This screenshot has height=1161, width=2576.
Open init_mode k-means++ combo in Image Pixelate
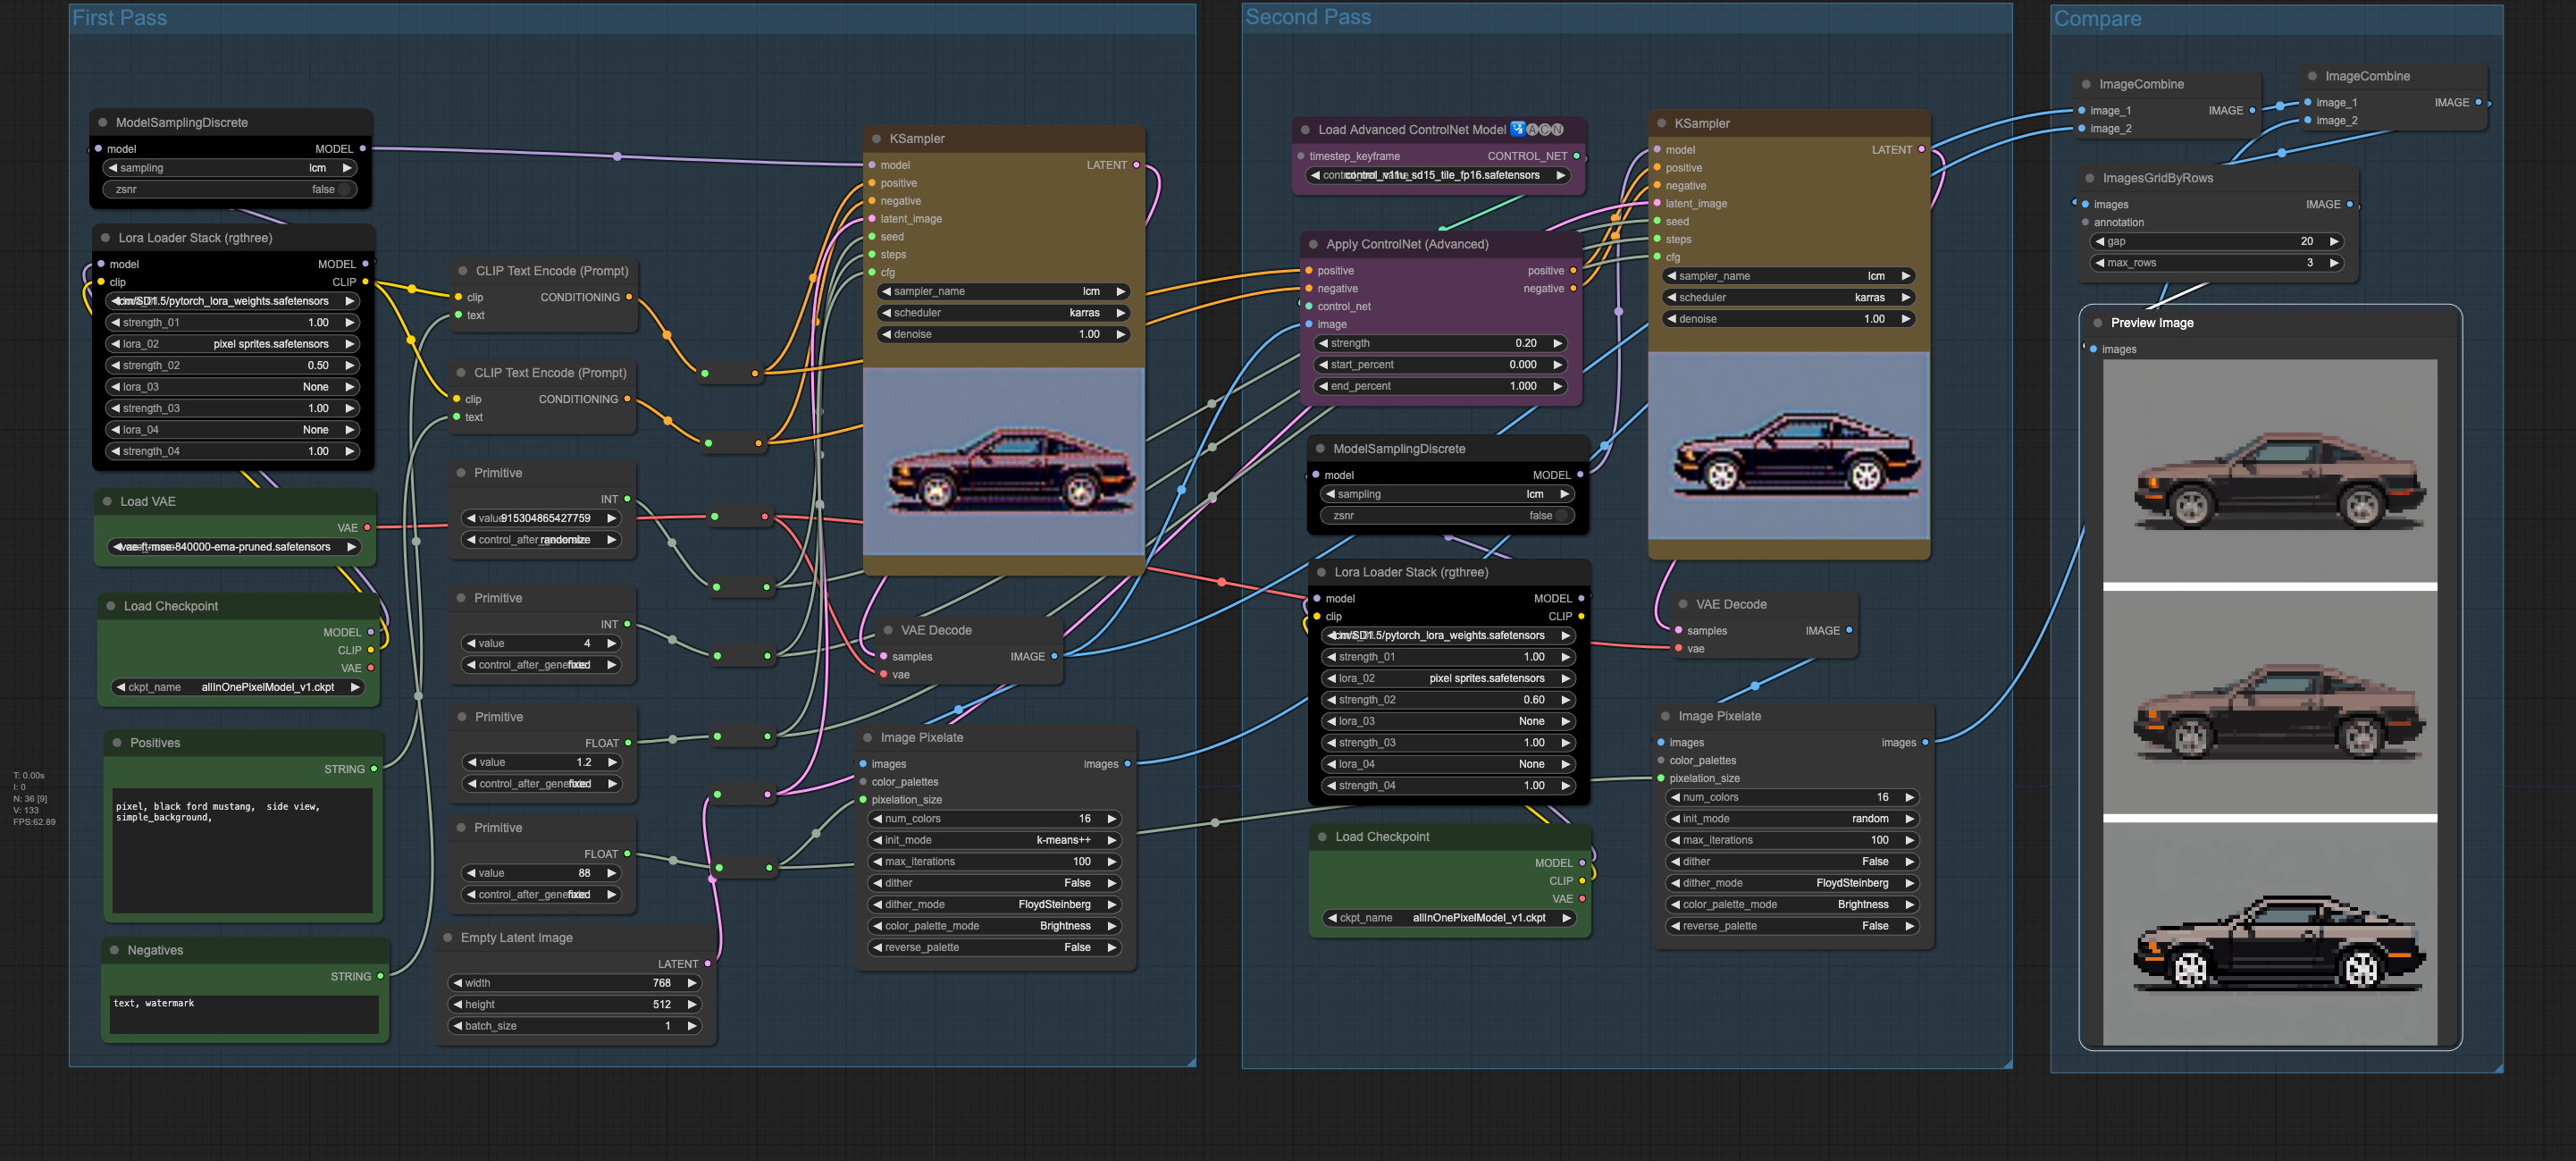[995, 840]
